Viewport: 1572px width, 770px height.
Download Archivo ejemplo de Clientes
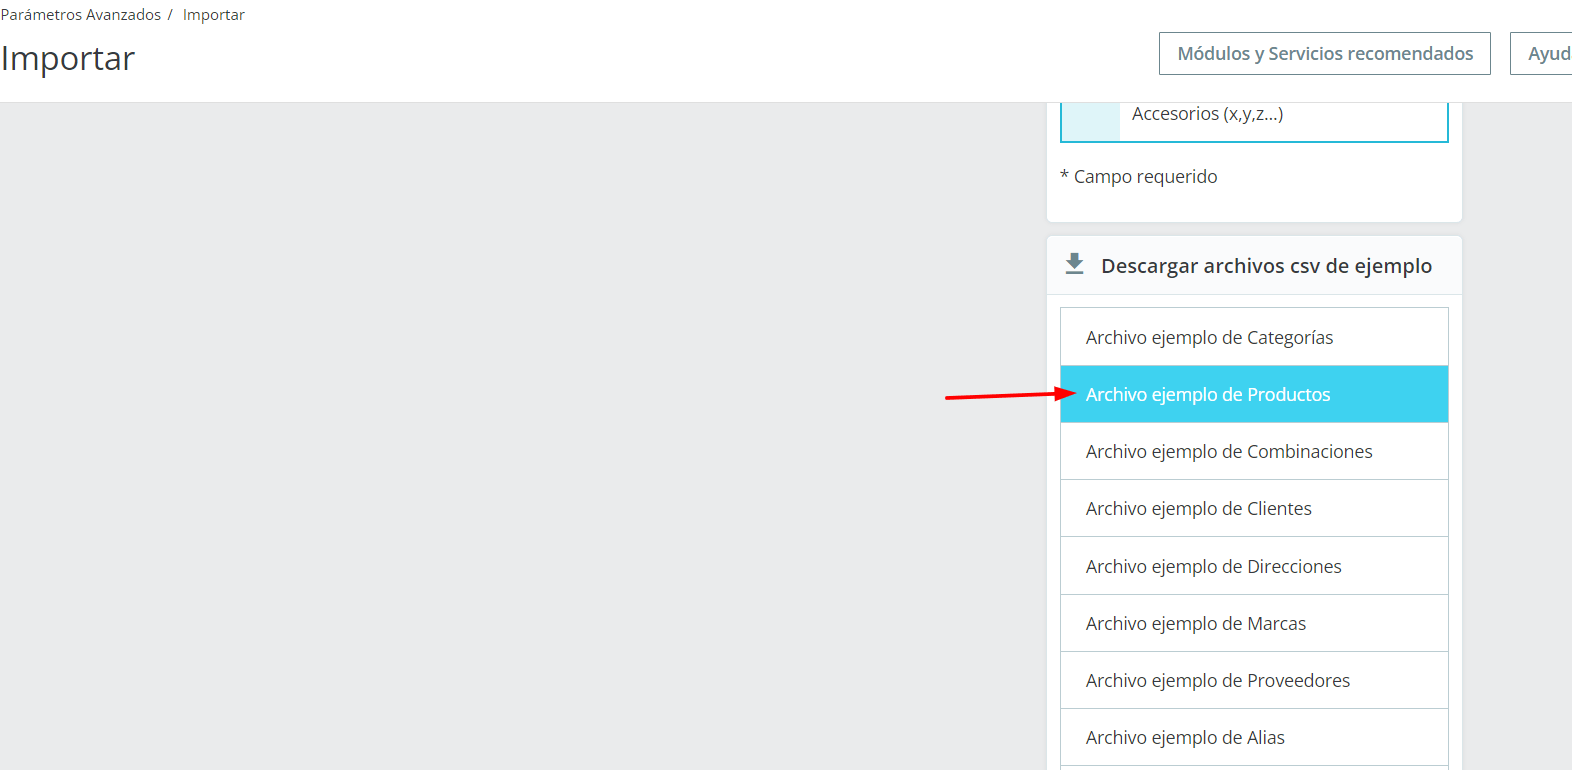tap(1254, 508)
